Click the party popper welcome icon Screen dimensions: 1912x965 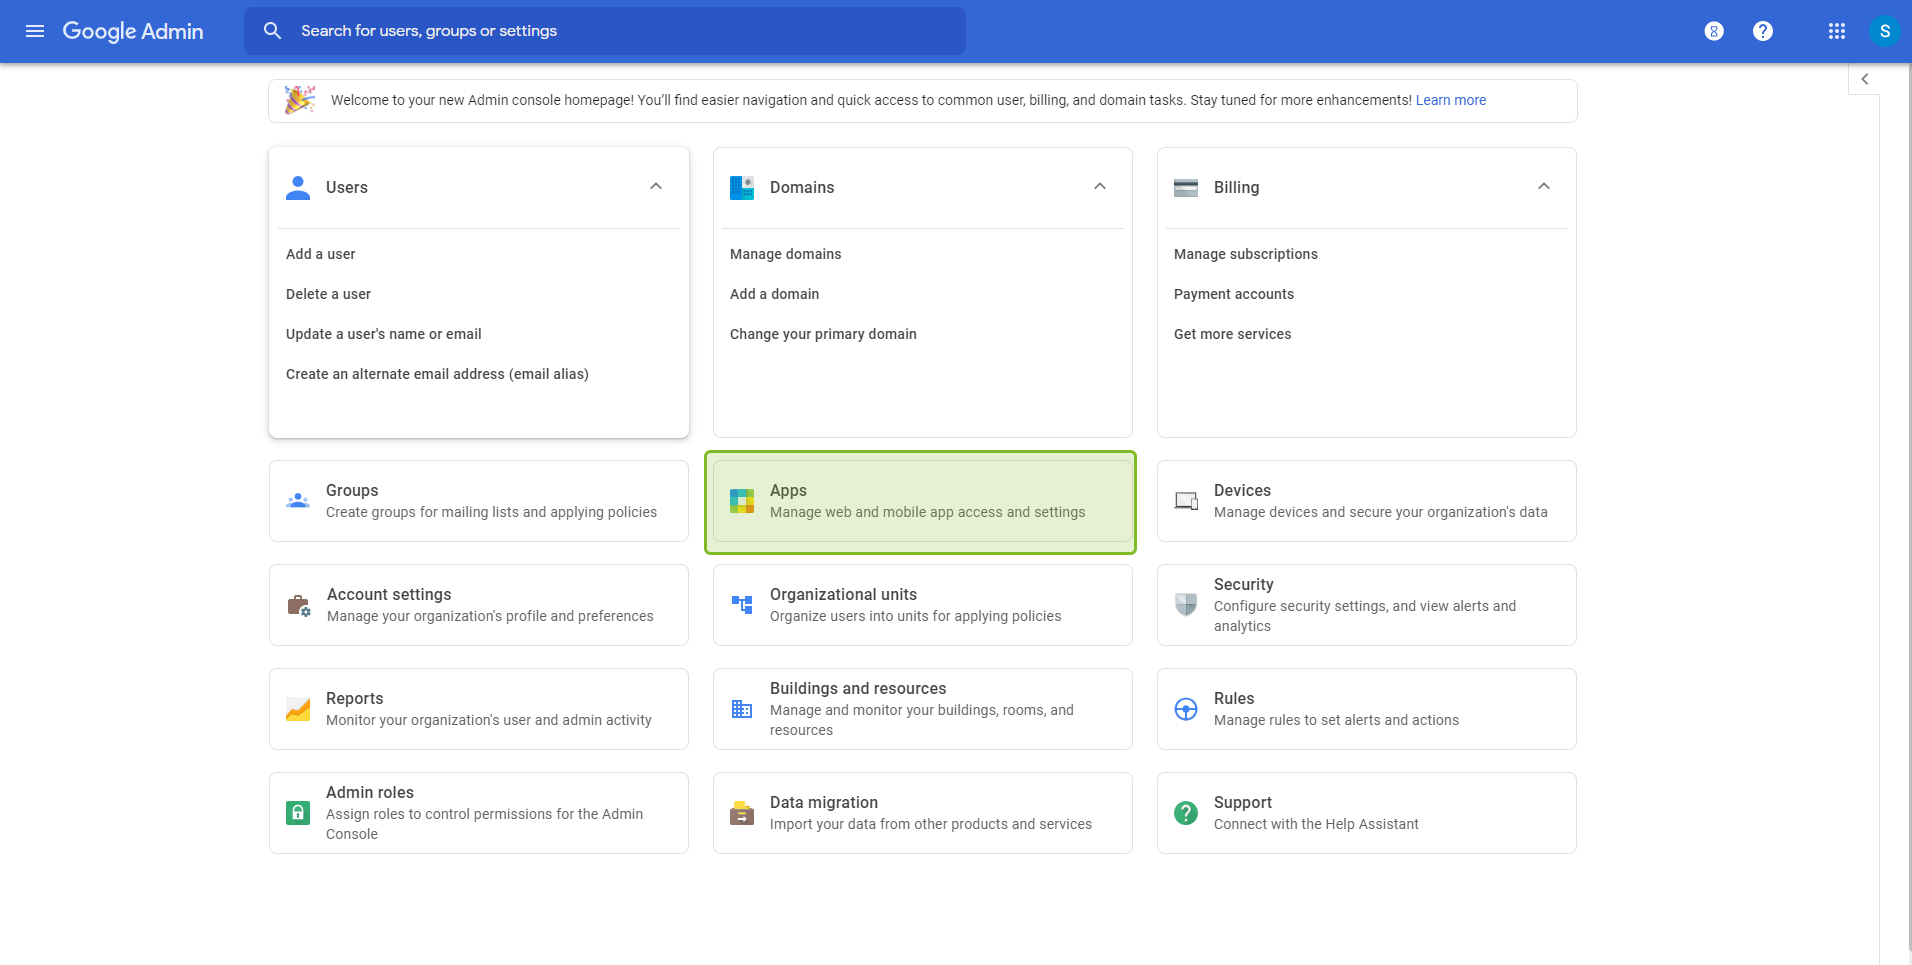[300, 100]
